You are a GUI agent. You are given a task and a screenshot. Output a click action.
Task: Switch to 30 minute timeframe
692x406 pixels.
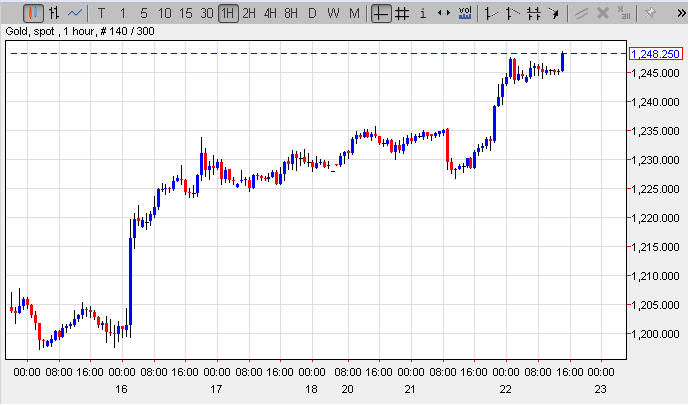tap(207, 13)
